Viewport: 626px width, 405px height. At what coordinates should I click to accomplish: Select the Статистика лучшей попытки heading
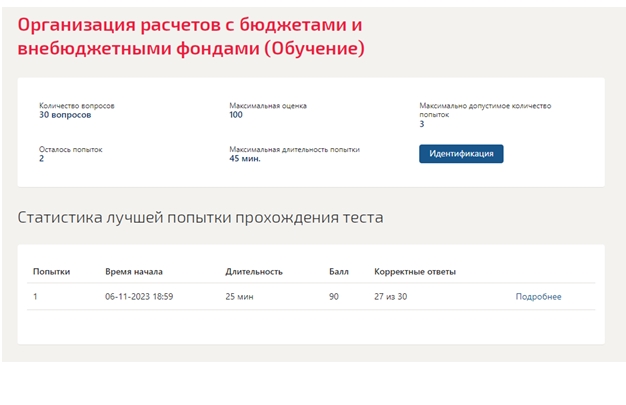200,218
